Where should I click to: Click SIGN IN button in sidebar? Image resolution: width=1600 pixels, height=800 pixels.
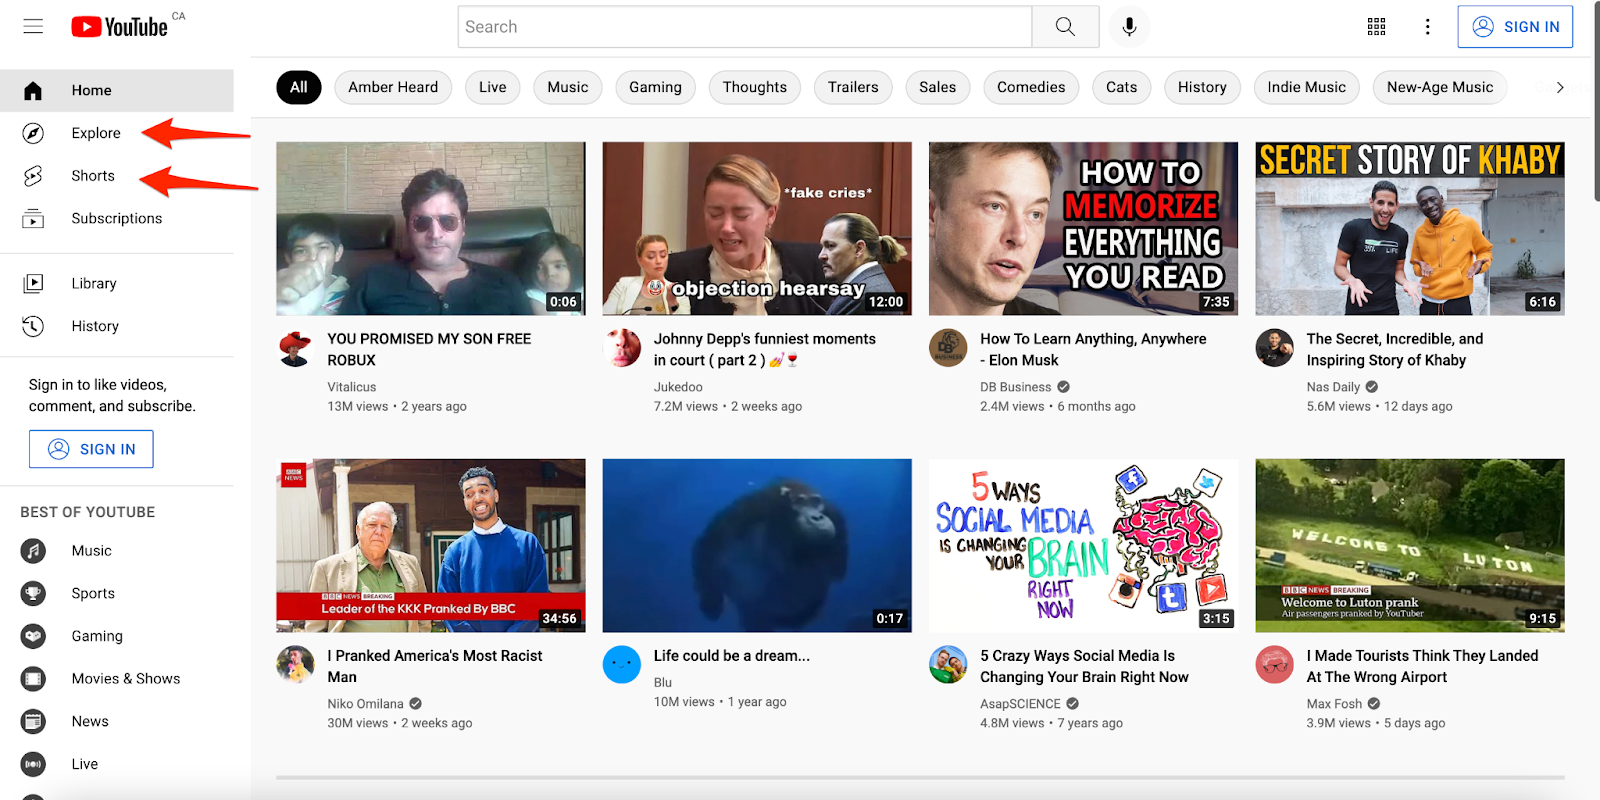[x=91, y=449]
